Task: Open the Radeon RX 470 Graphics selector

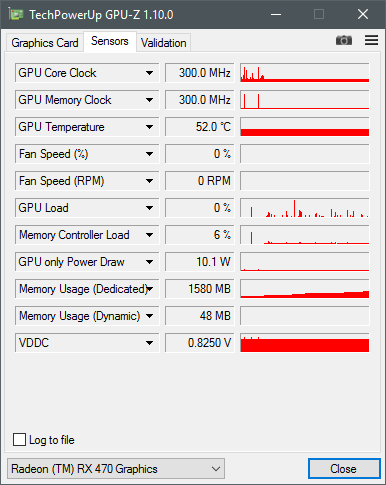Action: [116, 469]
